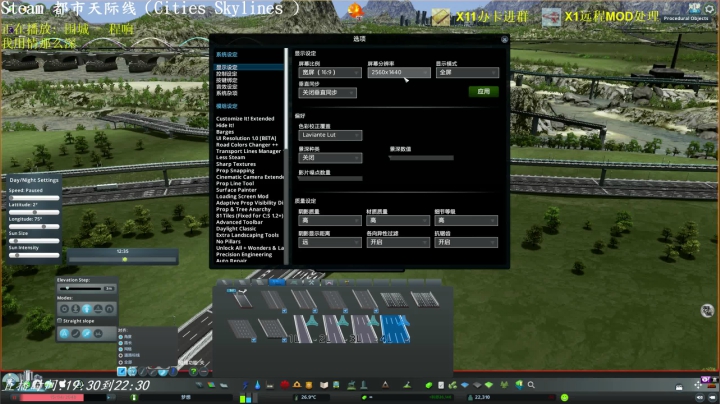Adjust the Elevation Step slider
The height and width of the screenshot is (404, 720).
[x=81, y=288]
